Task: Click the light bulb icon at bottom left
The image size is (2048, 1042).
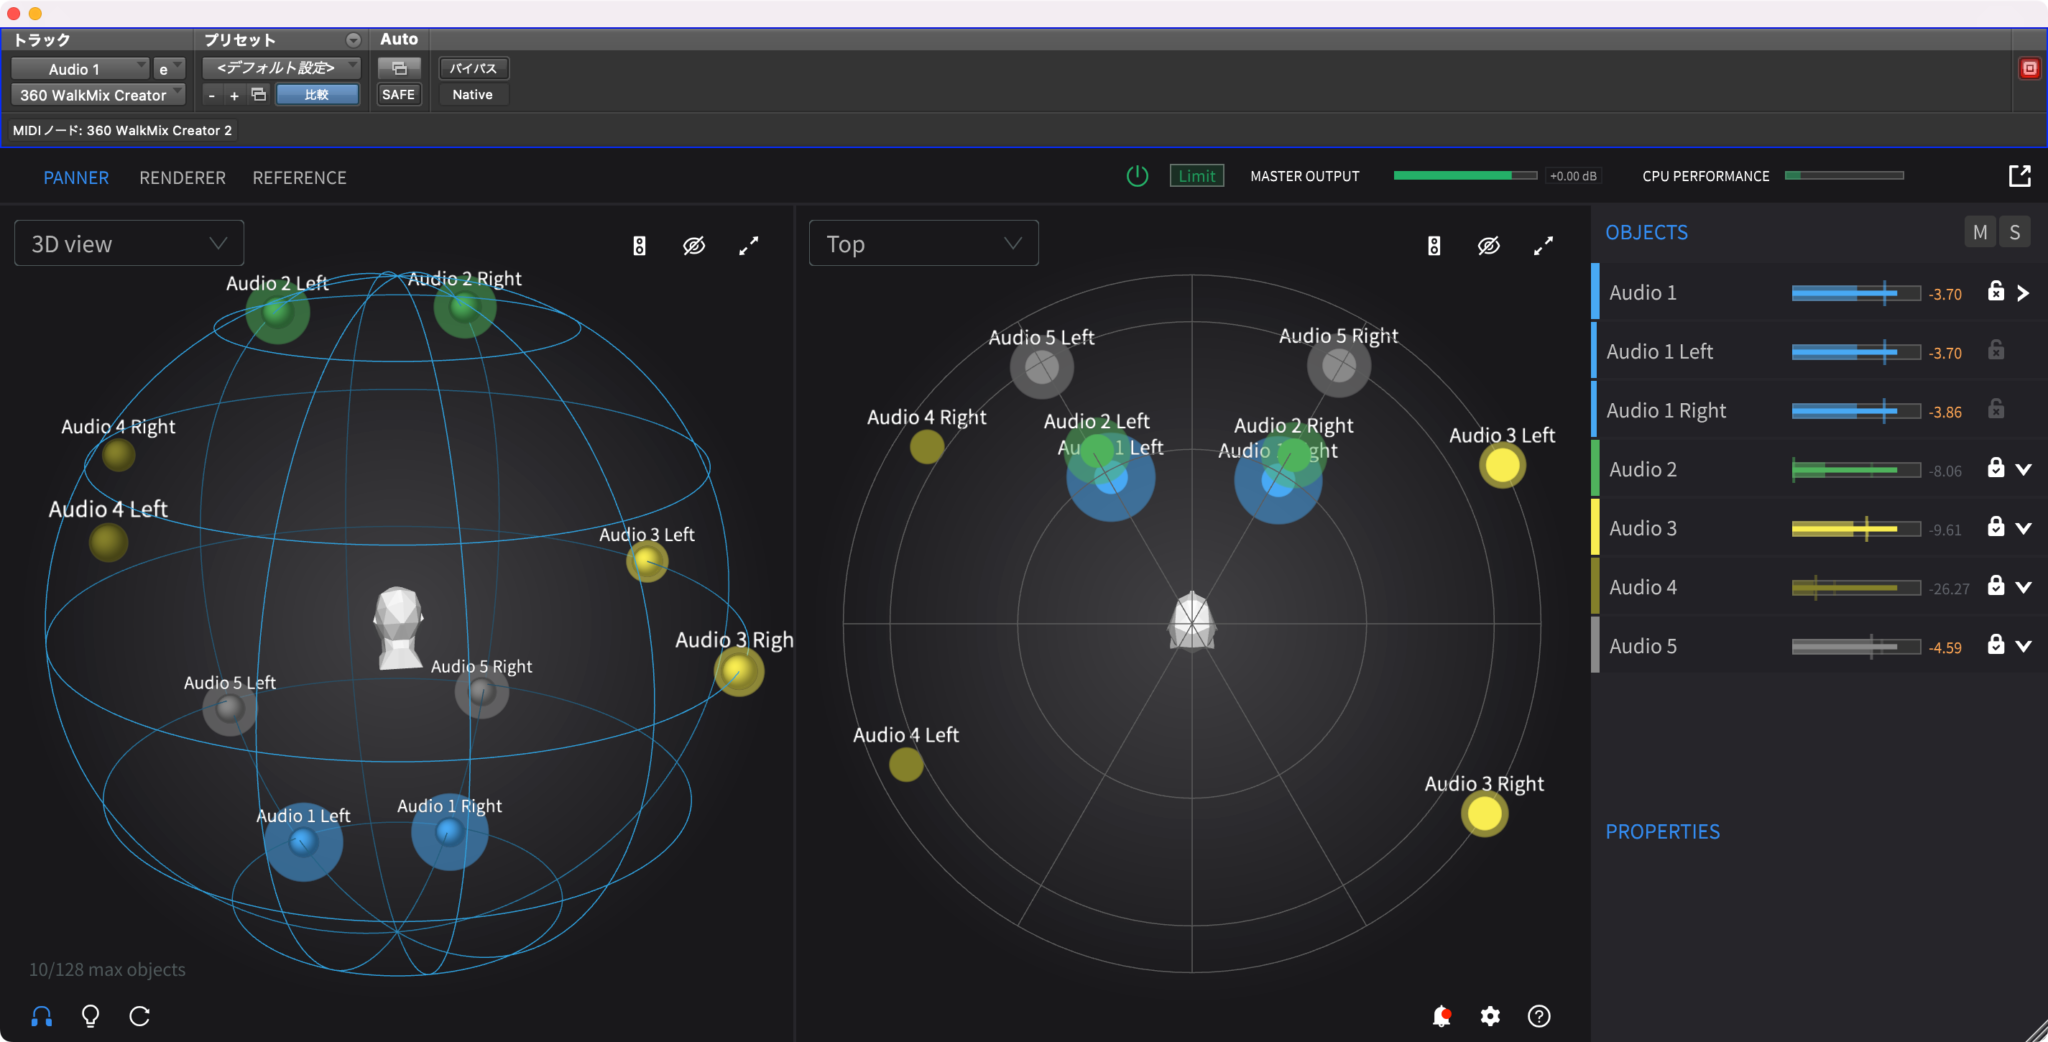Action: (x=90, y=1016)
